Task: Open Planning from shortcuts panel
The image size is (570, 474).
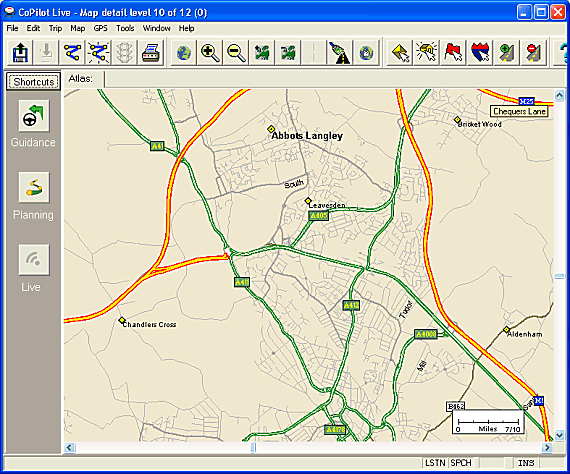Action: pyautogui.click(x=34, y=188)
